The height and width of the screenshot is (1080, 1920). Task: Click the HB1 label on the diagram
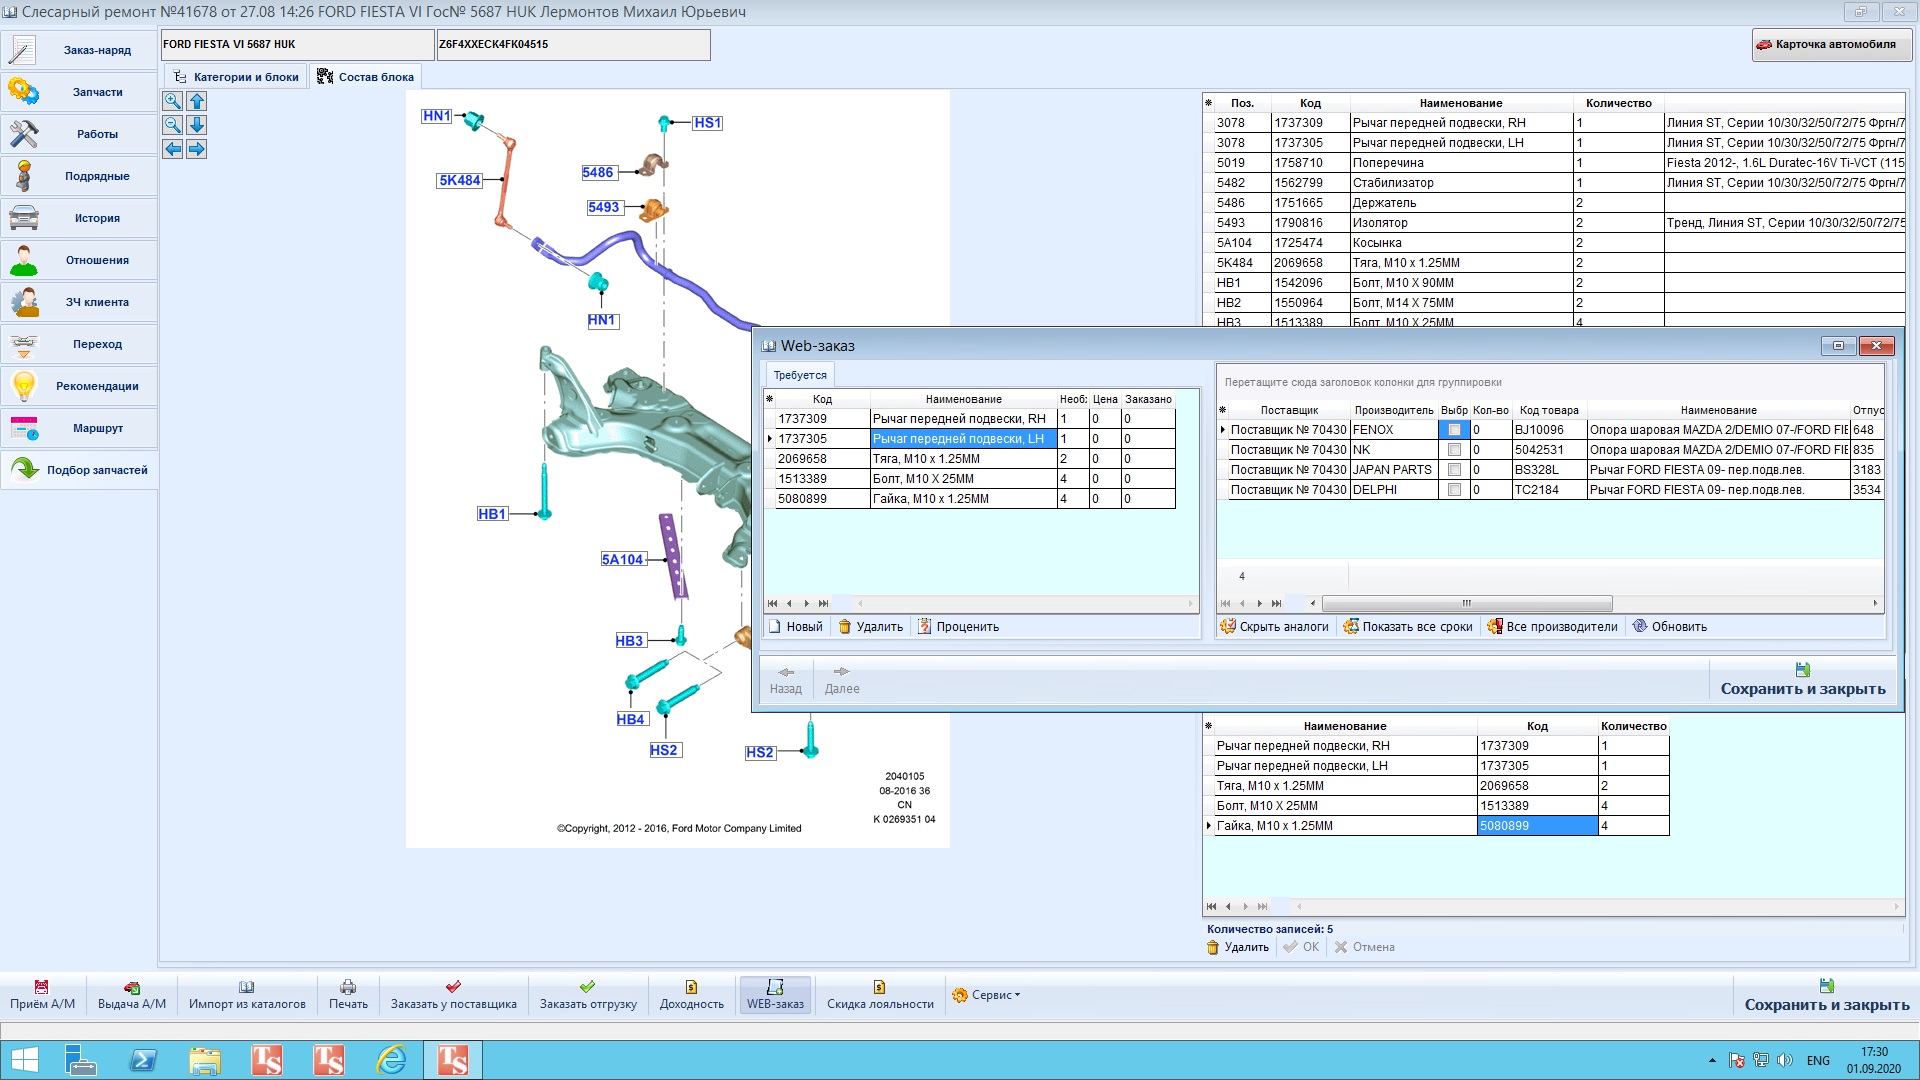click(492, 514)
